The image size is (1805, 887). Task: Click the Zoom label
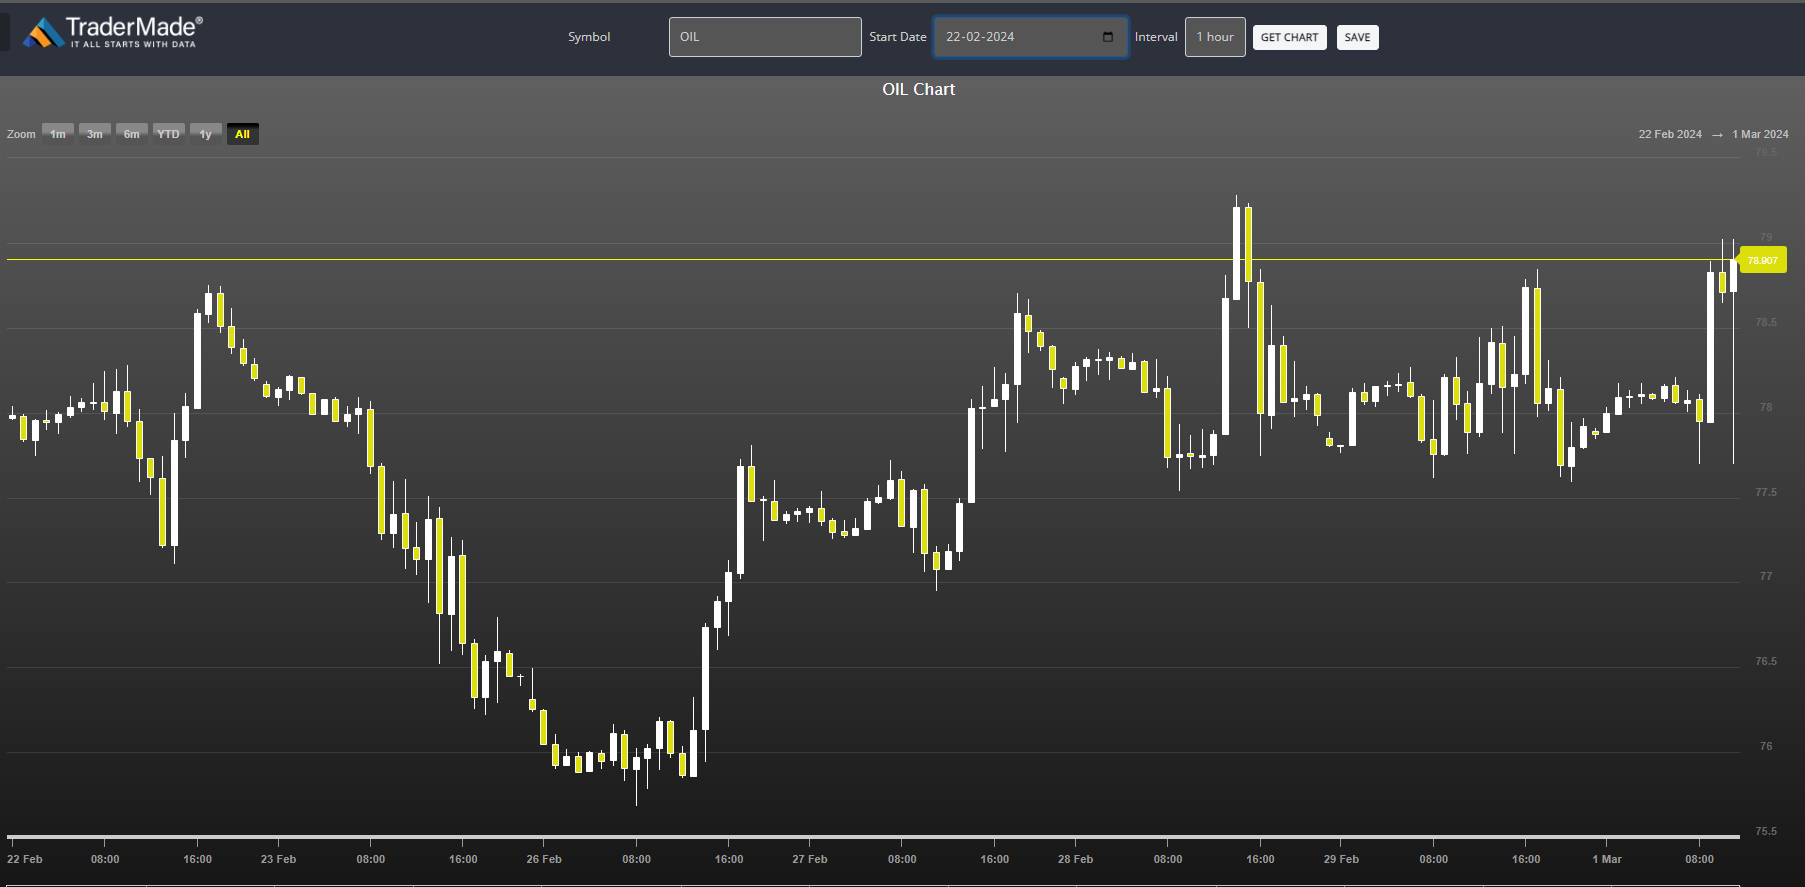(x=21, y=134)
